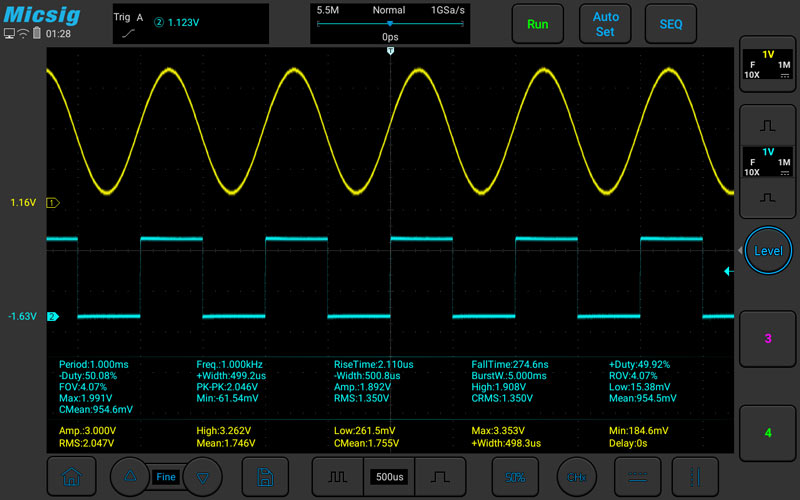The image size is (800, 500).
Task: Tap the single-pulse timebase icon
Action: (x=440, y=477)
